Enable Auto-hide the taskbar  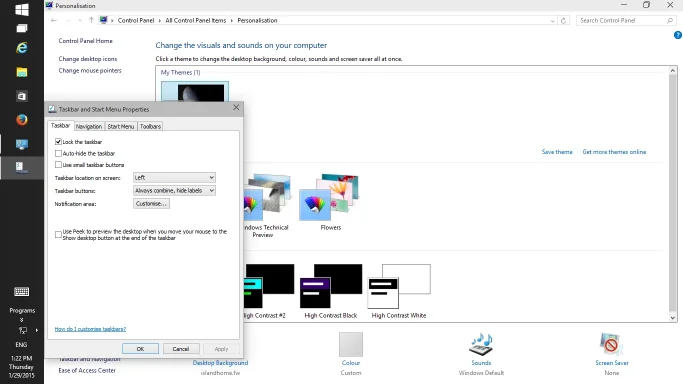tap(58, 153)
